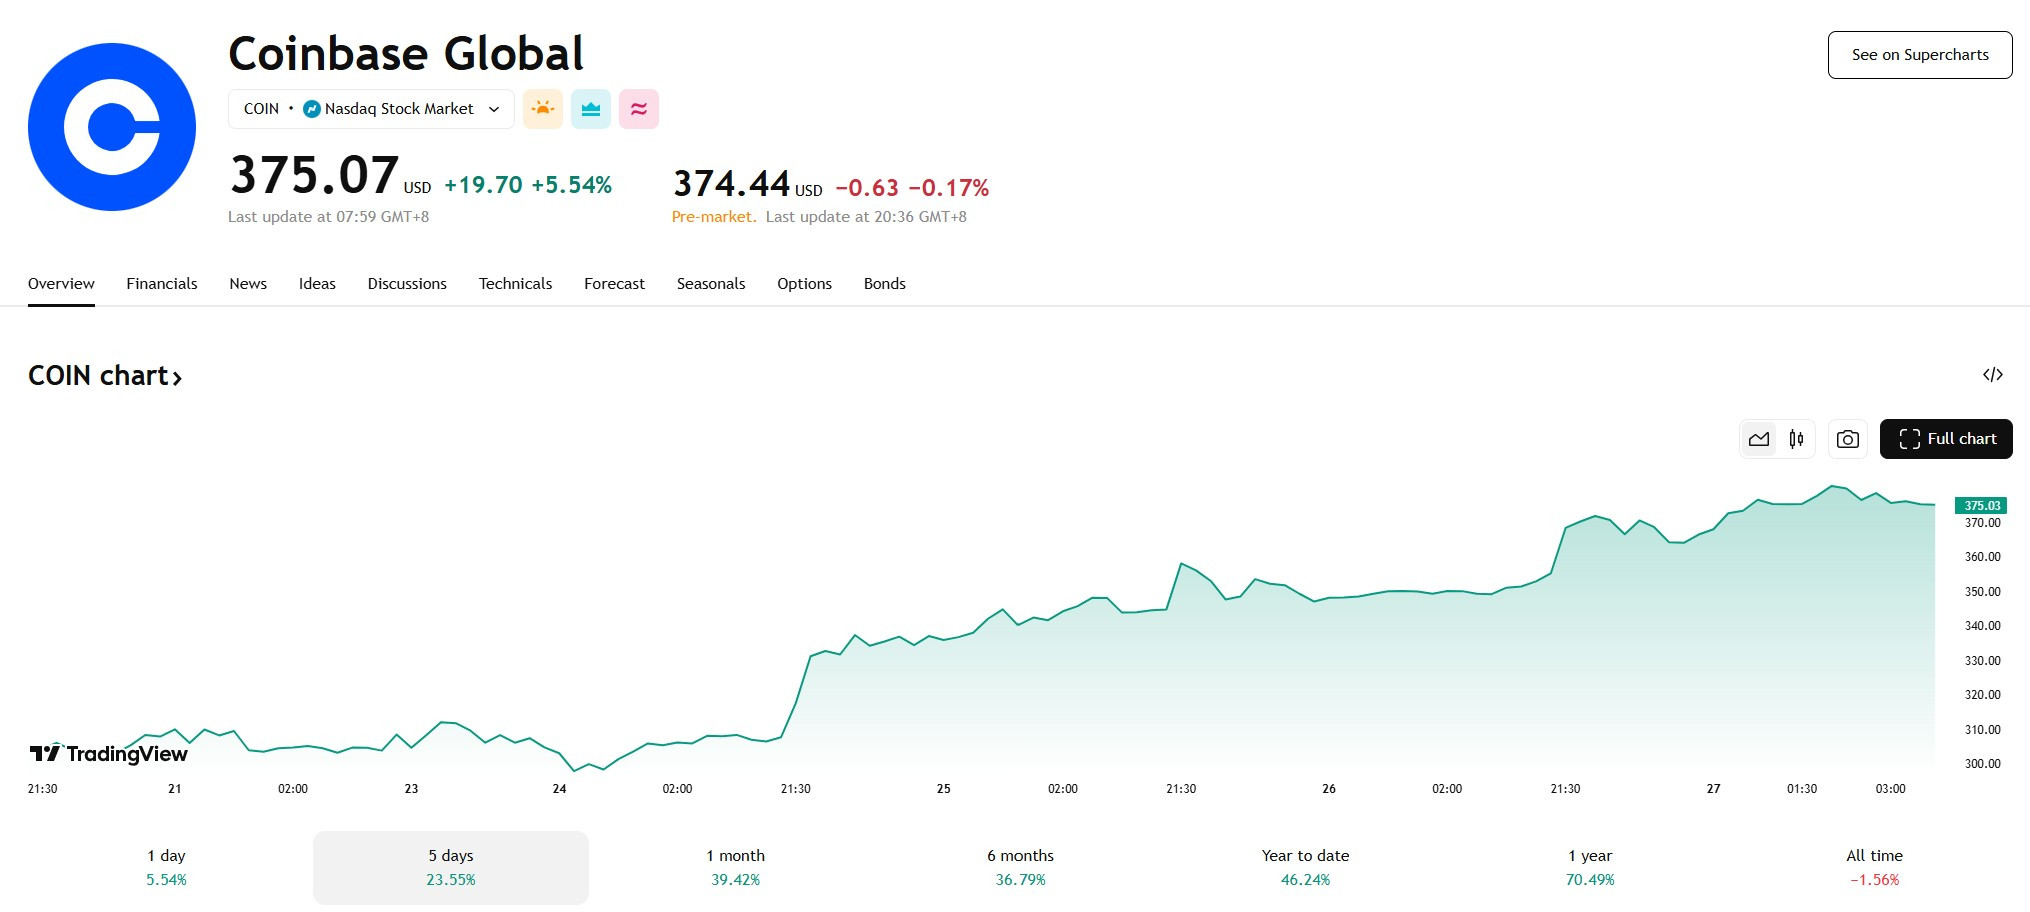2030x912 pixels.
Task: Take a chart snapshot with camera icon
Action: [1848, 439]
